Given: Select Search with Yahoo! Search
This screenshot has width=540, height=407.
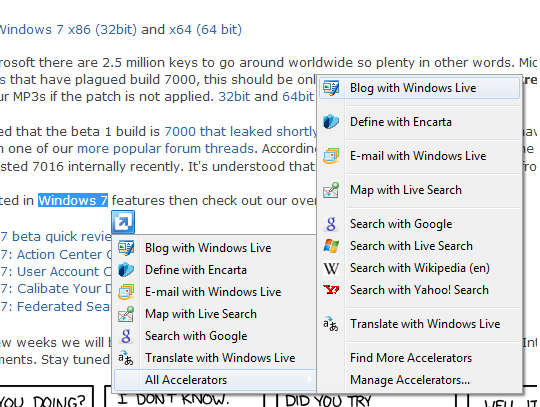Looking at the screenshot, I should click(419, 290).
